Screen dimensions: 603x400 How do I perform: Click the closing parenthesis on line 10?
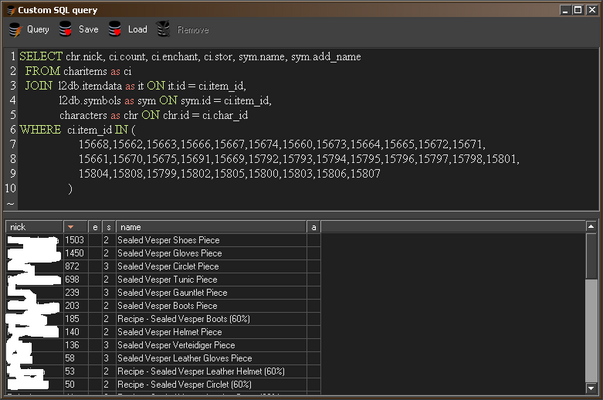pyautogui.click(x=70, y=188)
